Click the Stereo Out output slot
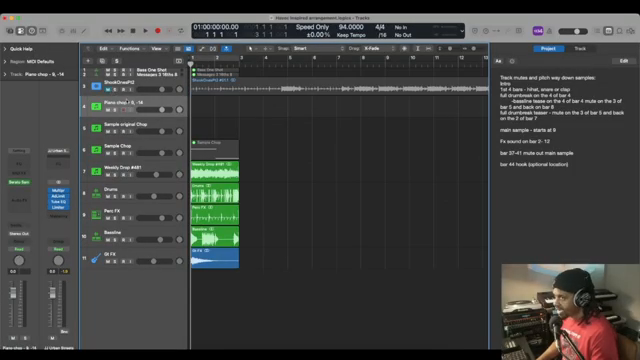640x360 pixels. tap(19, 234)
